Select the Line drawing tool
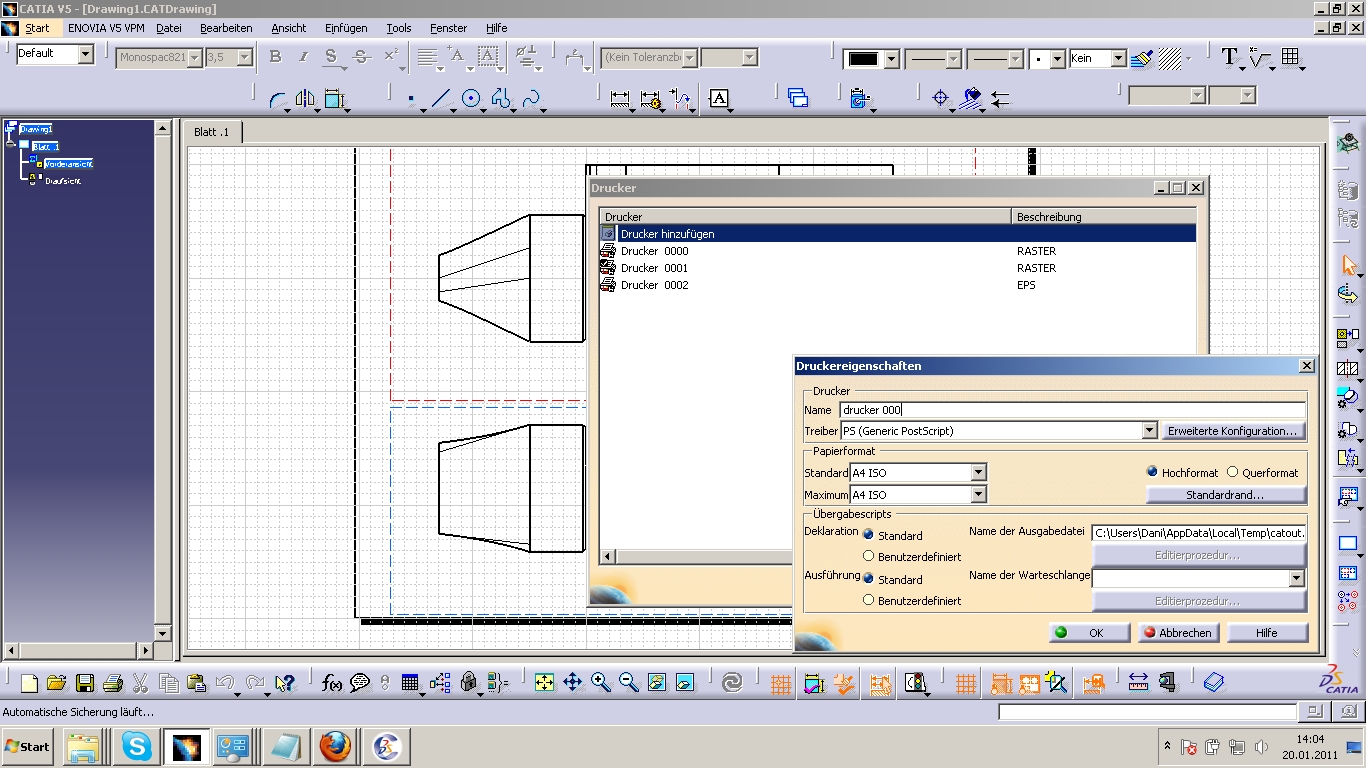Image resolution: width=1366 pixels, height=768 pixels. pyautogui.click(x=441, y=98)
